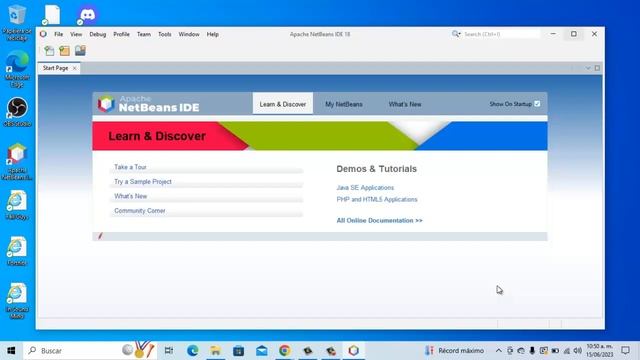Click the NetBeans cube logo on Start Page
The height and width of the screenshot is (360, 640).
(106, 104)
